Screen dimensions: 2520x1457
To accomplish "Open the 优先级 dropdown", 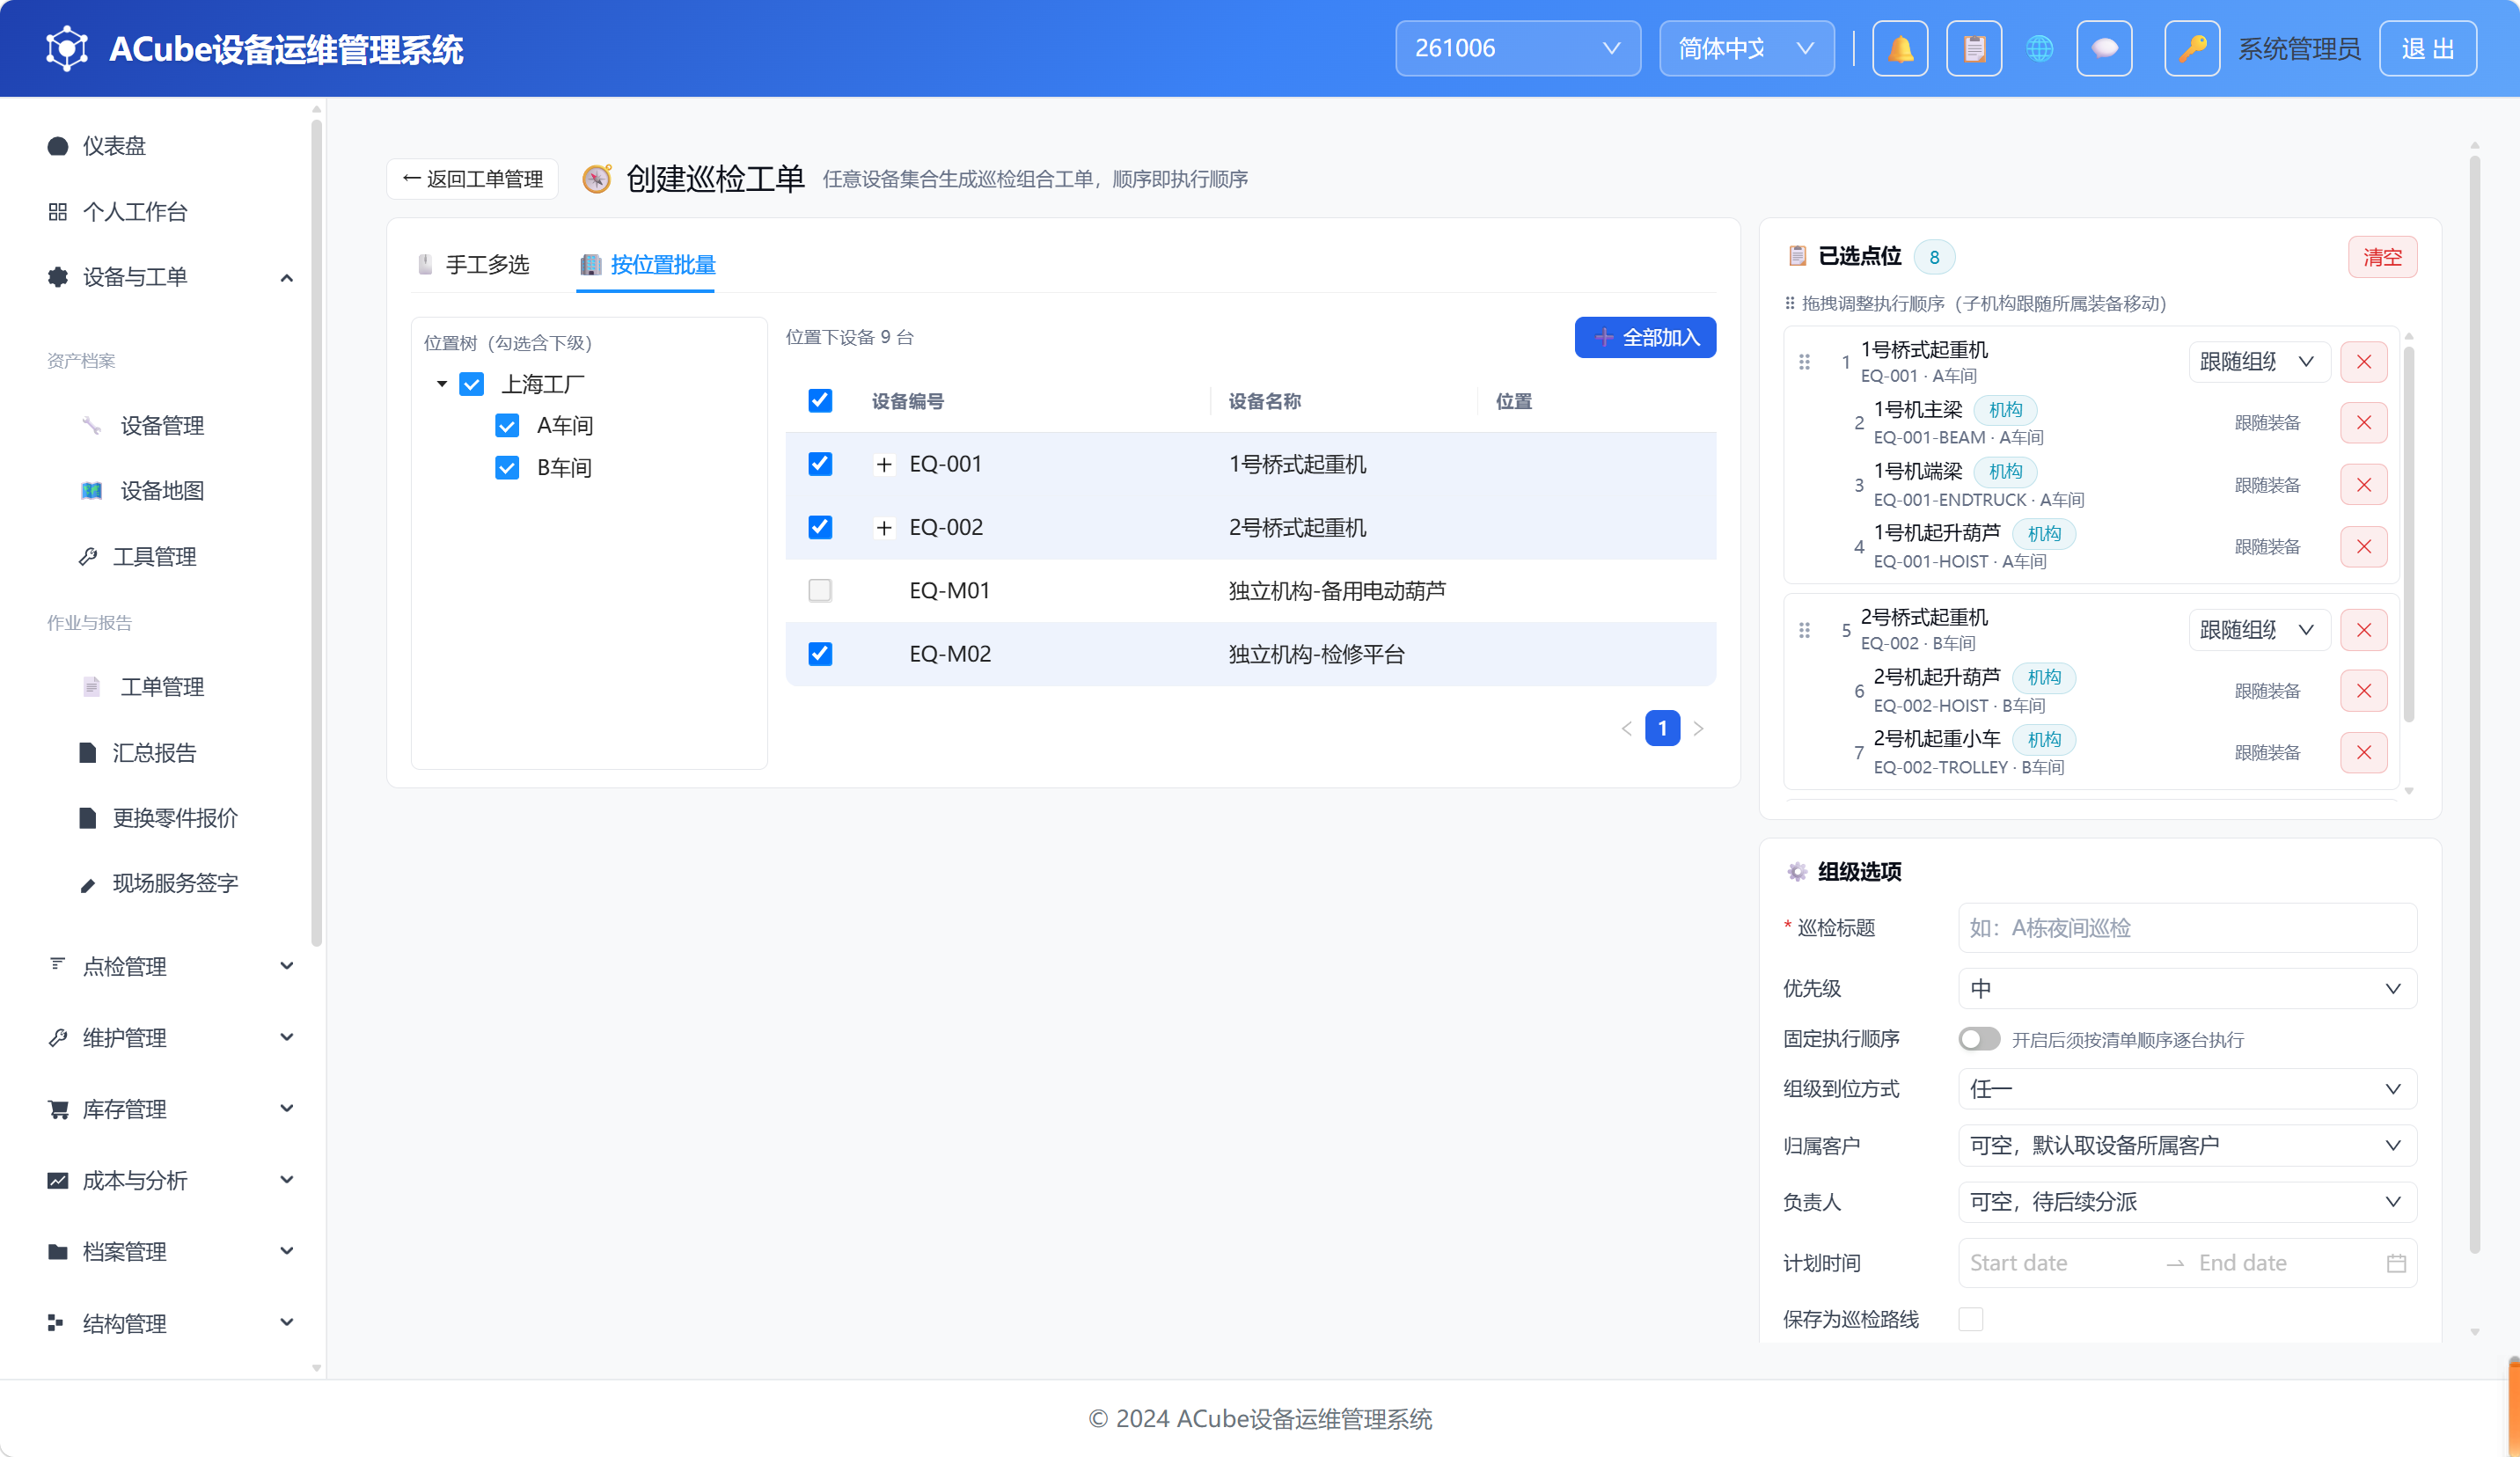I will [2187, 988].
